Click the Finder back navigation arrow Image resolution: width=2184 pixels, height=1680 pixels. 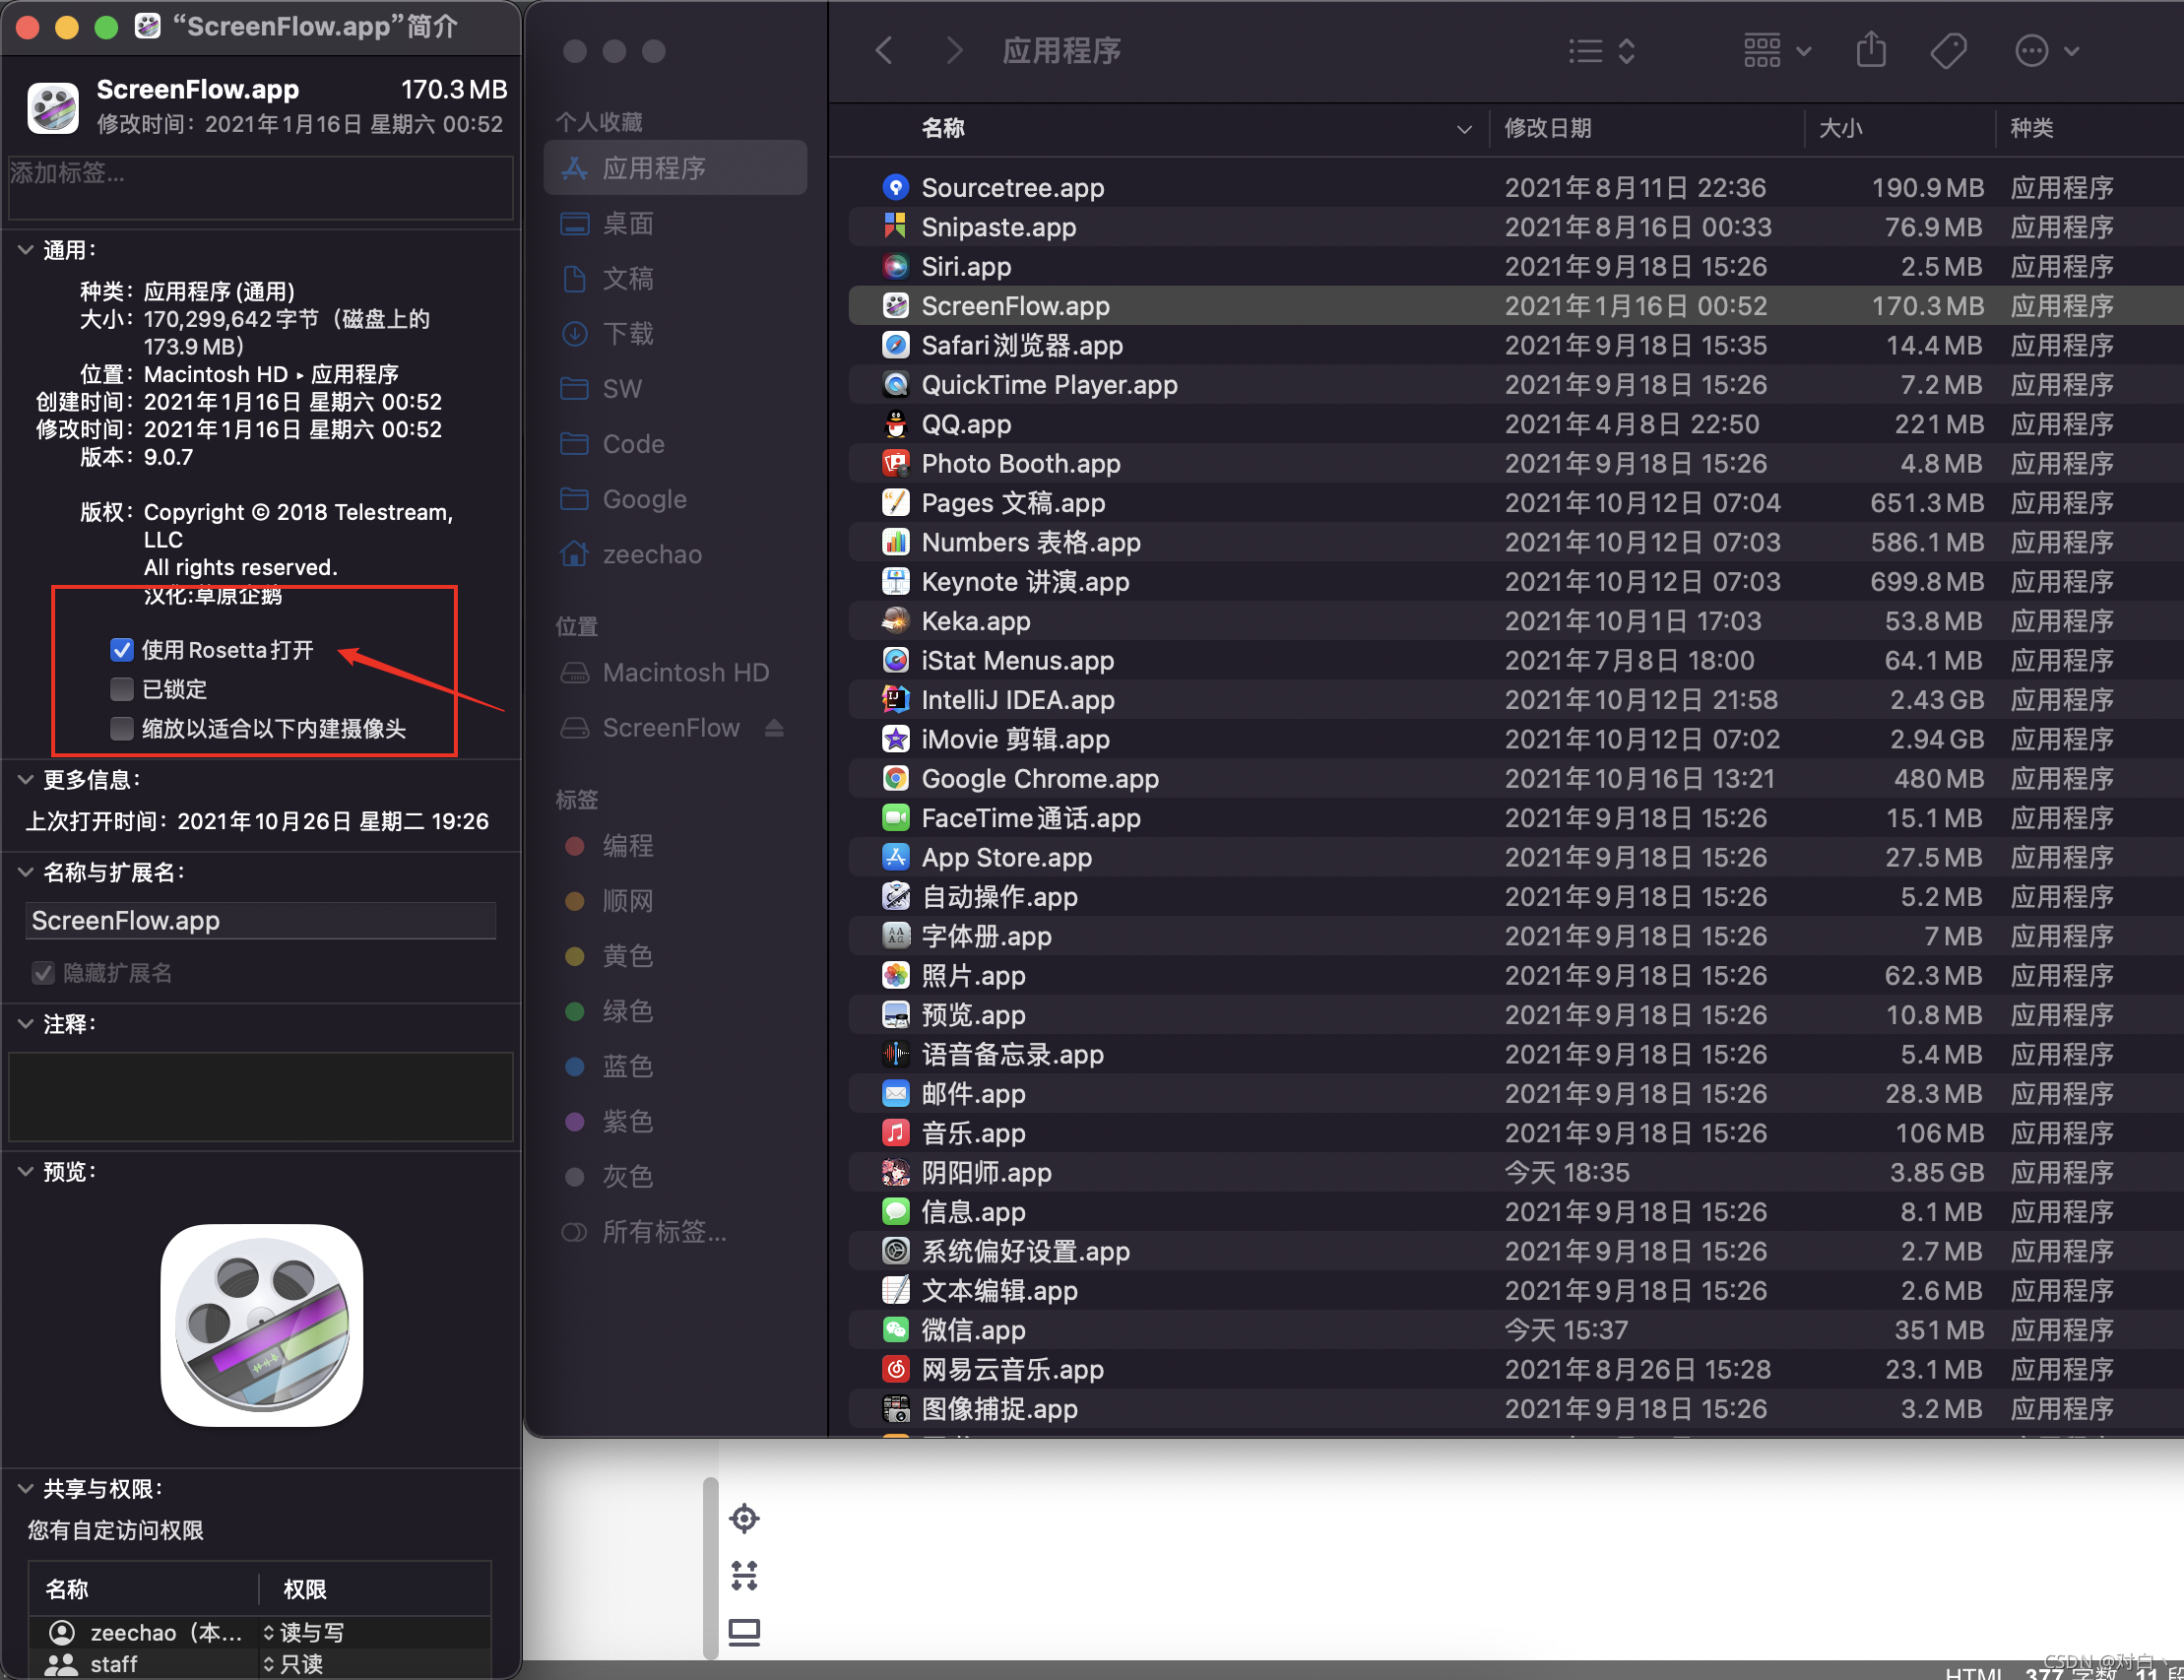pos(884,50)
